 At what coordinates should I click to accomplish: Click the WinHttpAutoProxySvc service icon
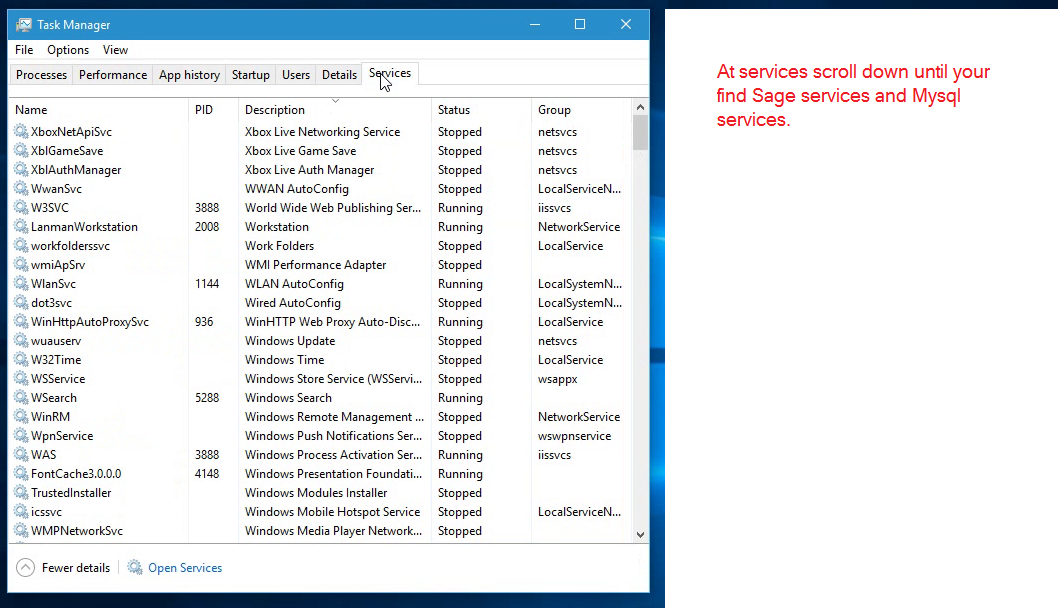tap(21, 322)
